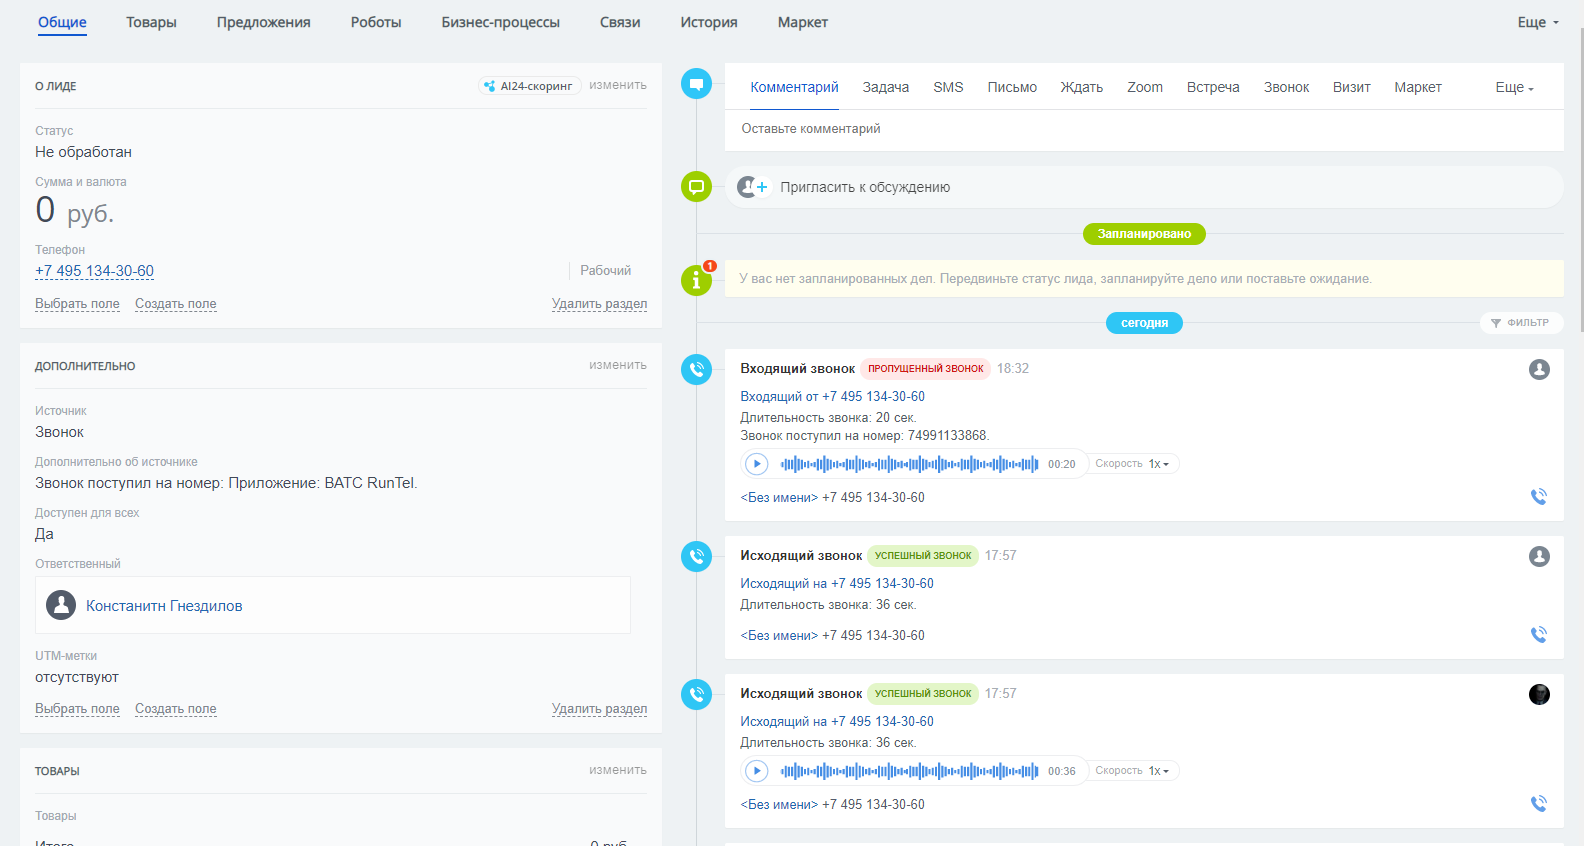
Task: Open Константин Гнездилов profile link
Action: 164,606
